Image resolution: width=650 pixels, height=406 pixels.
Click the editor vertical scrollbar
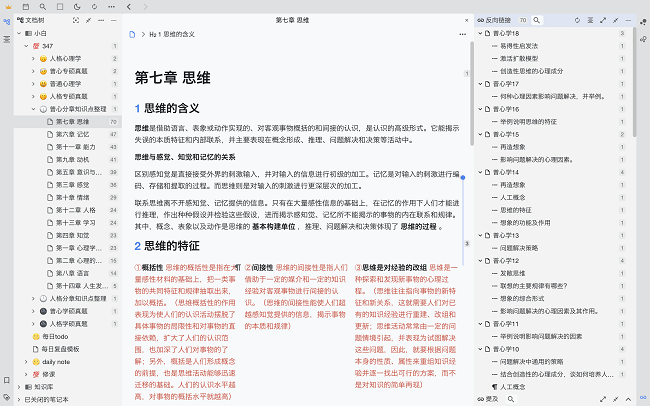click(x=472, y=93)
